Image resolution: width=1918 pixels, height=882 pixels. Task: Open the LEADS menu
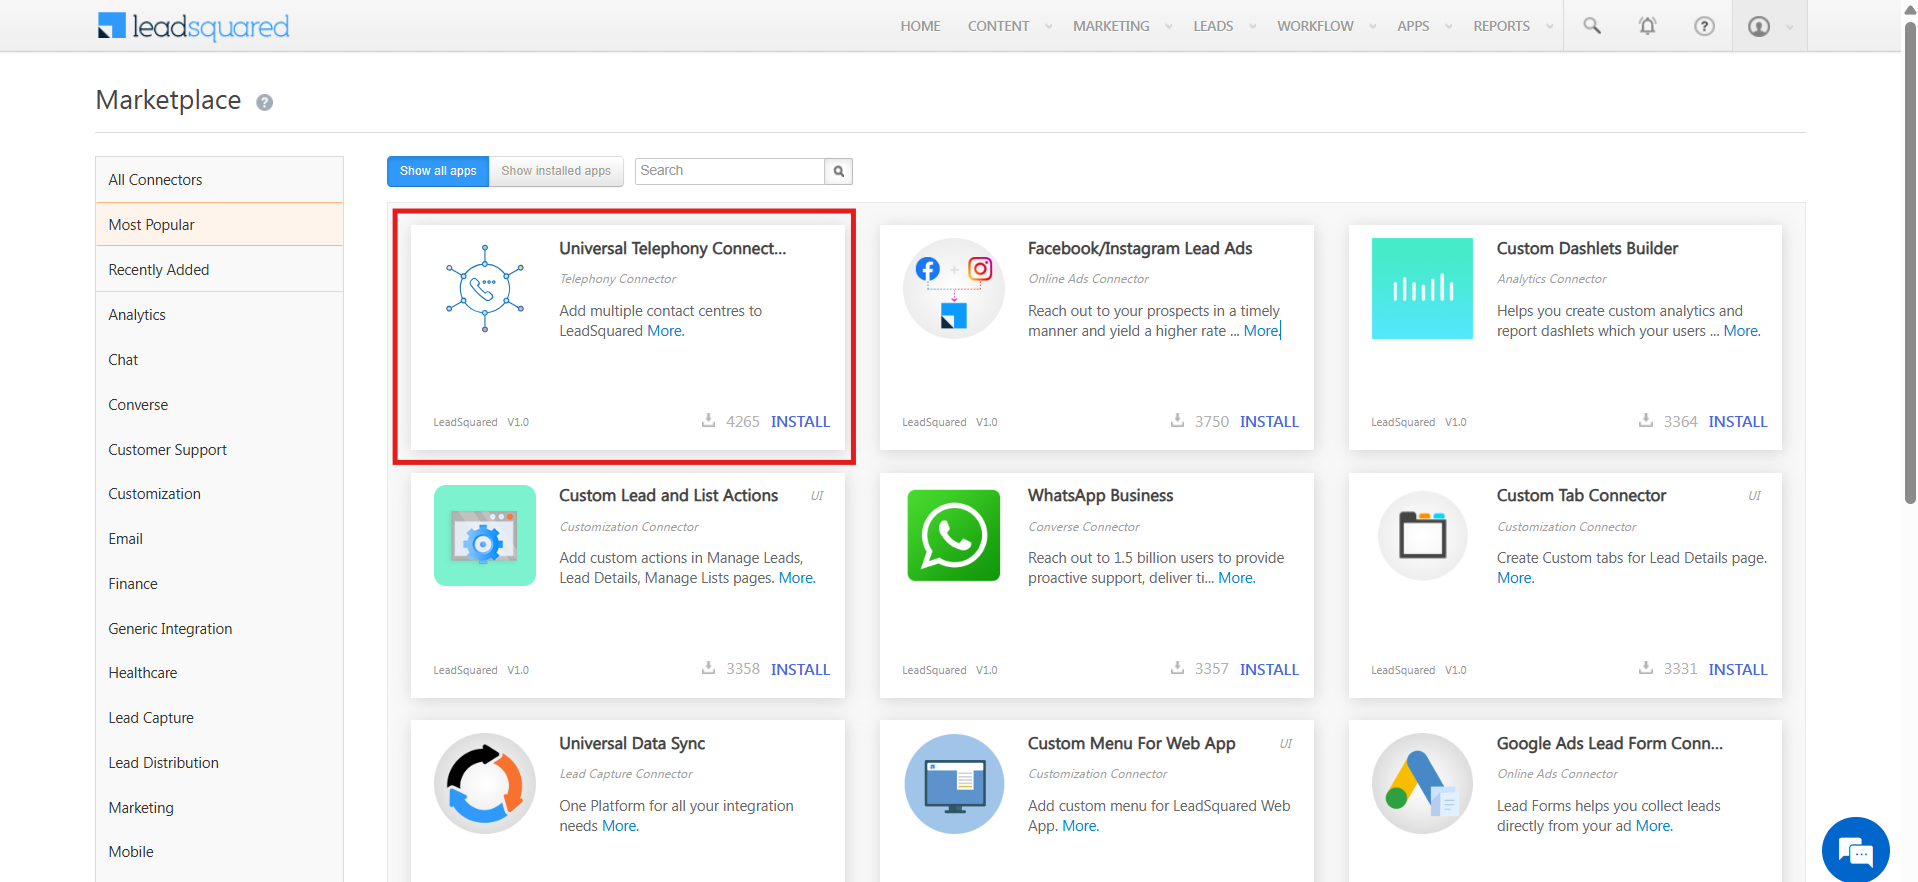1213,26
